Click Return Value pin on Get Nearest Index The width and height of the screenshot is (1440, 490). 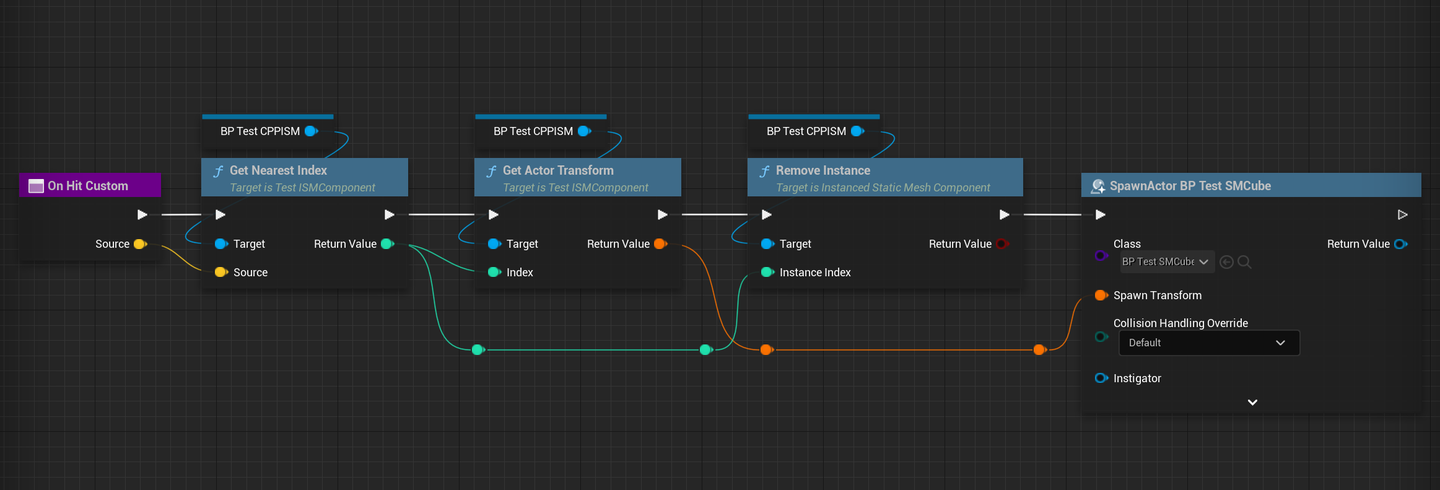point(387,244)
